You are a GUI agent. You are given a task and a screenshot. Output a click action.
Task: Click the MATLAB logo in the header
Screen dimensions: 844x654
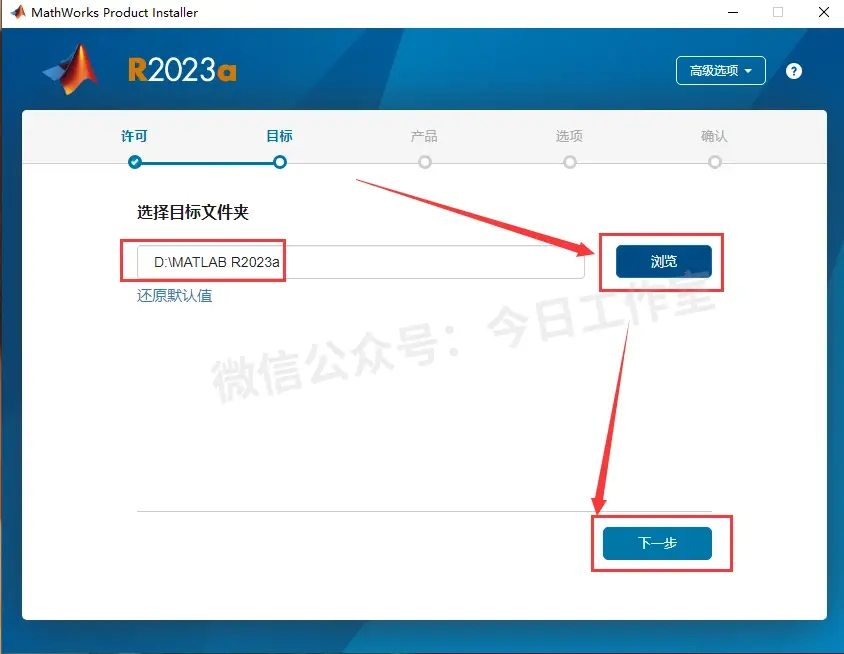pyautogui.click(x=71, y=69)
